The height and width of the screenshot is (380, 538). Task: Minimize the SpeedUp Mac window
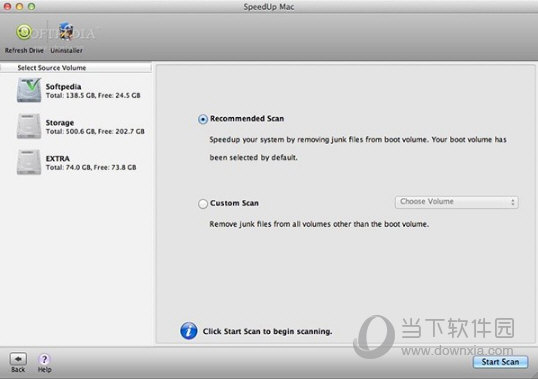click(x=19, y=7)
